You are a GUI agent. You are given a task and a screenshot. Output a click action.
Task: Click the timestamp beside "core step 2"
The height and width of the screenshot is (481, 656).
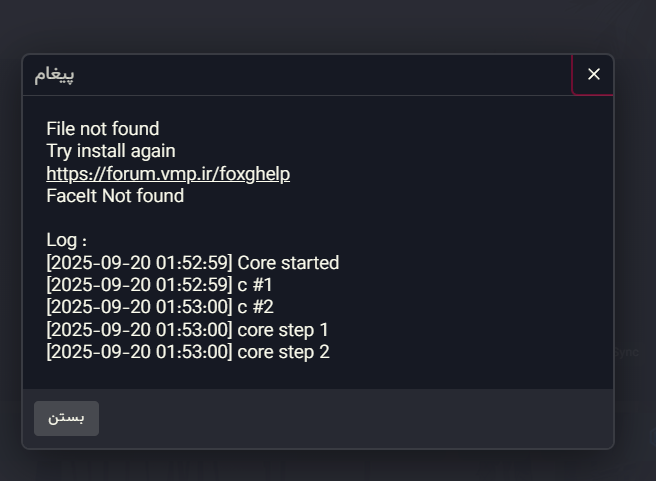[x=139, y=352]
